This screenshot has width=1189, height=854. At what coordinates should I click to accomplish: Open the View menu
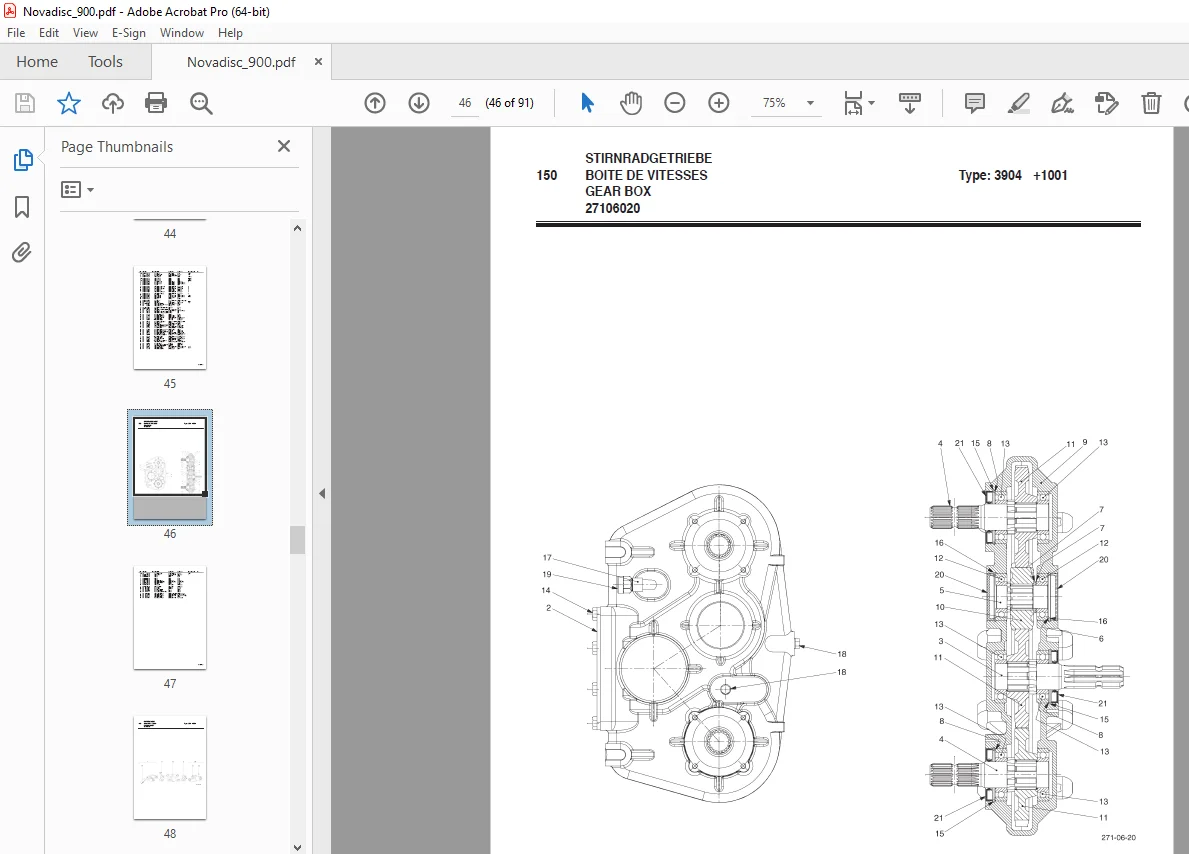[x=85, y=33]
